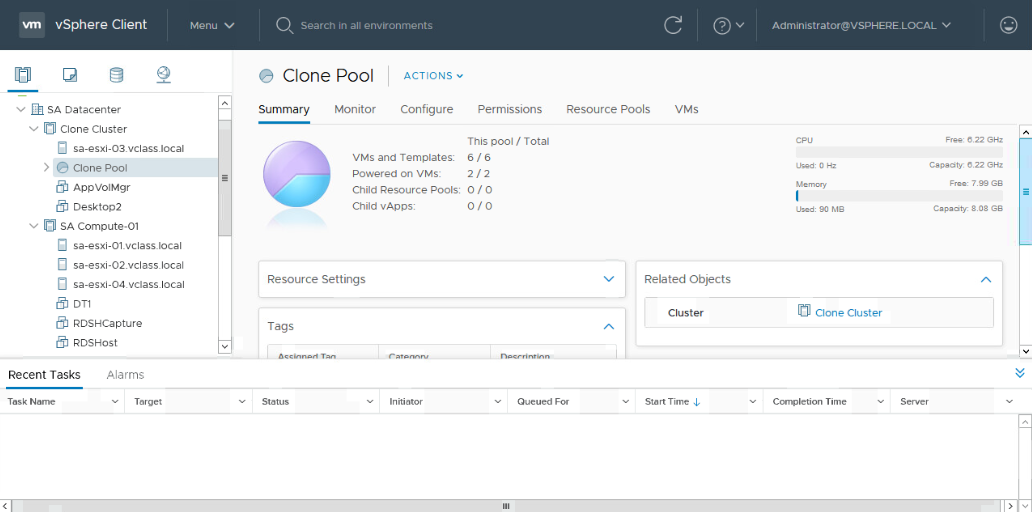1032x512 pixels.
Task: Collapse the Related Objects panel
Action: point(986,280)
